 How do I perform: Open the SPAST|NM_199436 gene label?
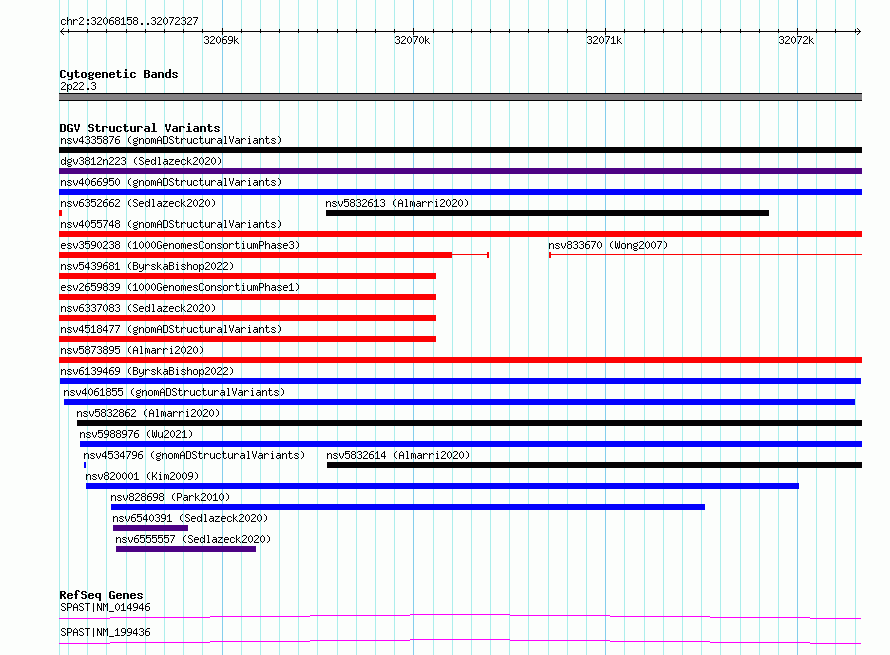pyautogui.click(x=106, y=632)
